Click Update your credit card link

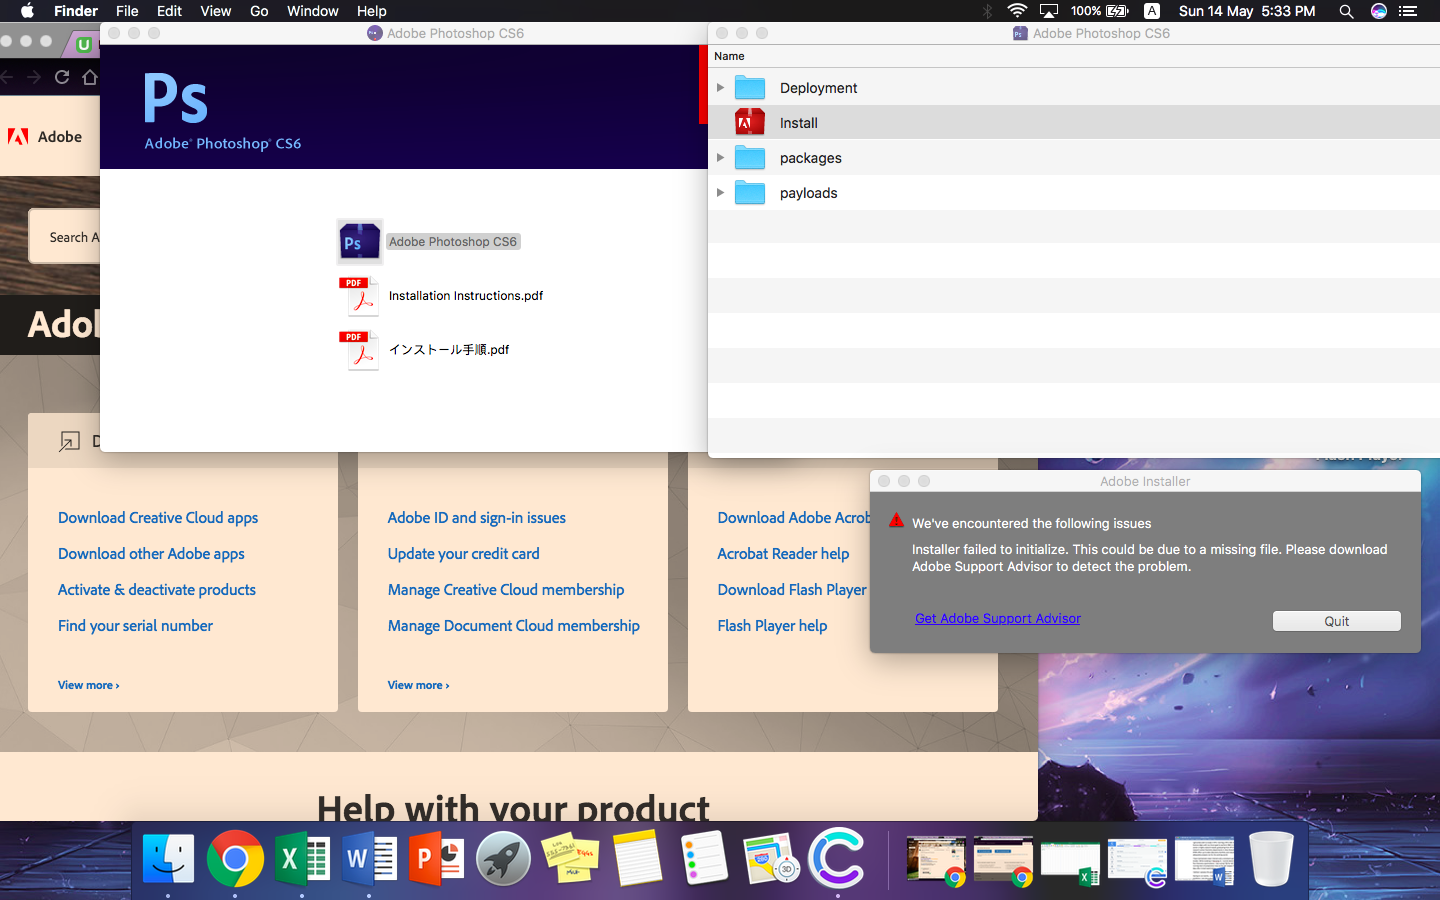pyautogui.click(x=464, y=554)
